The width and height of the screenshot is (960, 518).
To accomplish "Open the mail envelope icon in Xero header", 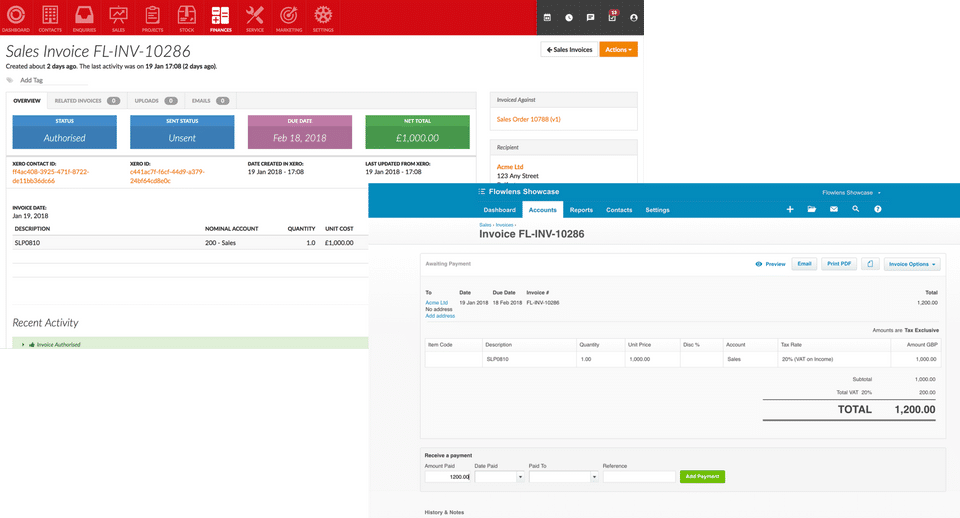I will (x=834, y=209).
